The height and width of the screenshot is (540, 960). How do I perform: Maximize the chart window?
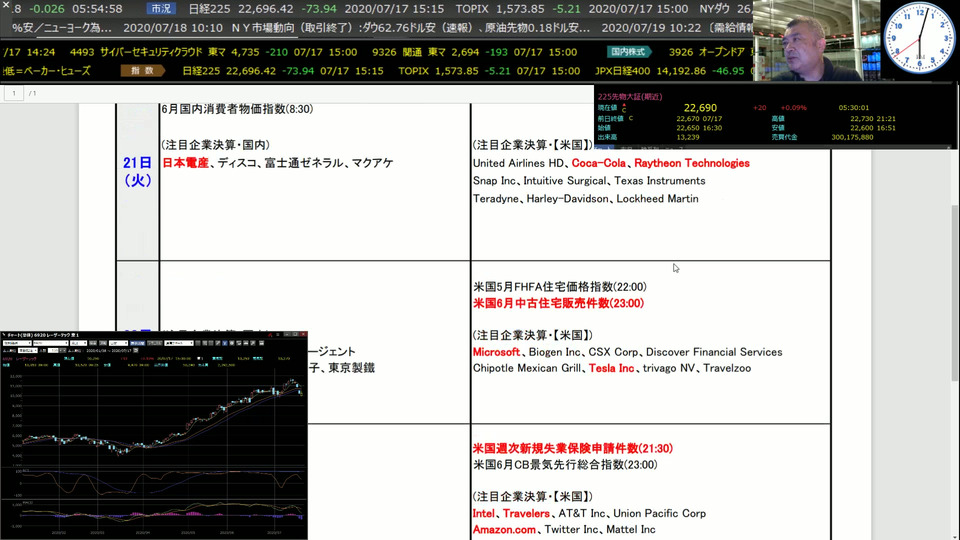click(294, 334)
